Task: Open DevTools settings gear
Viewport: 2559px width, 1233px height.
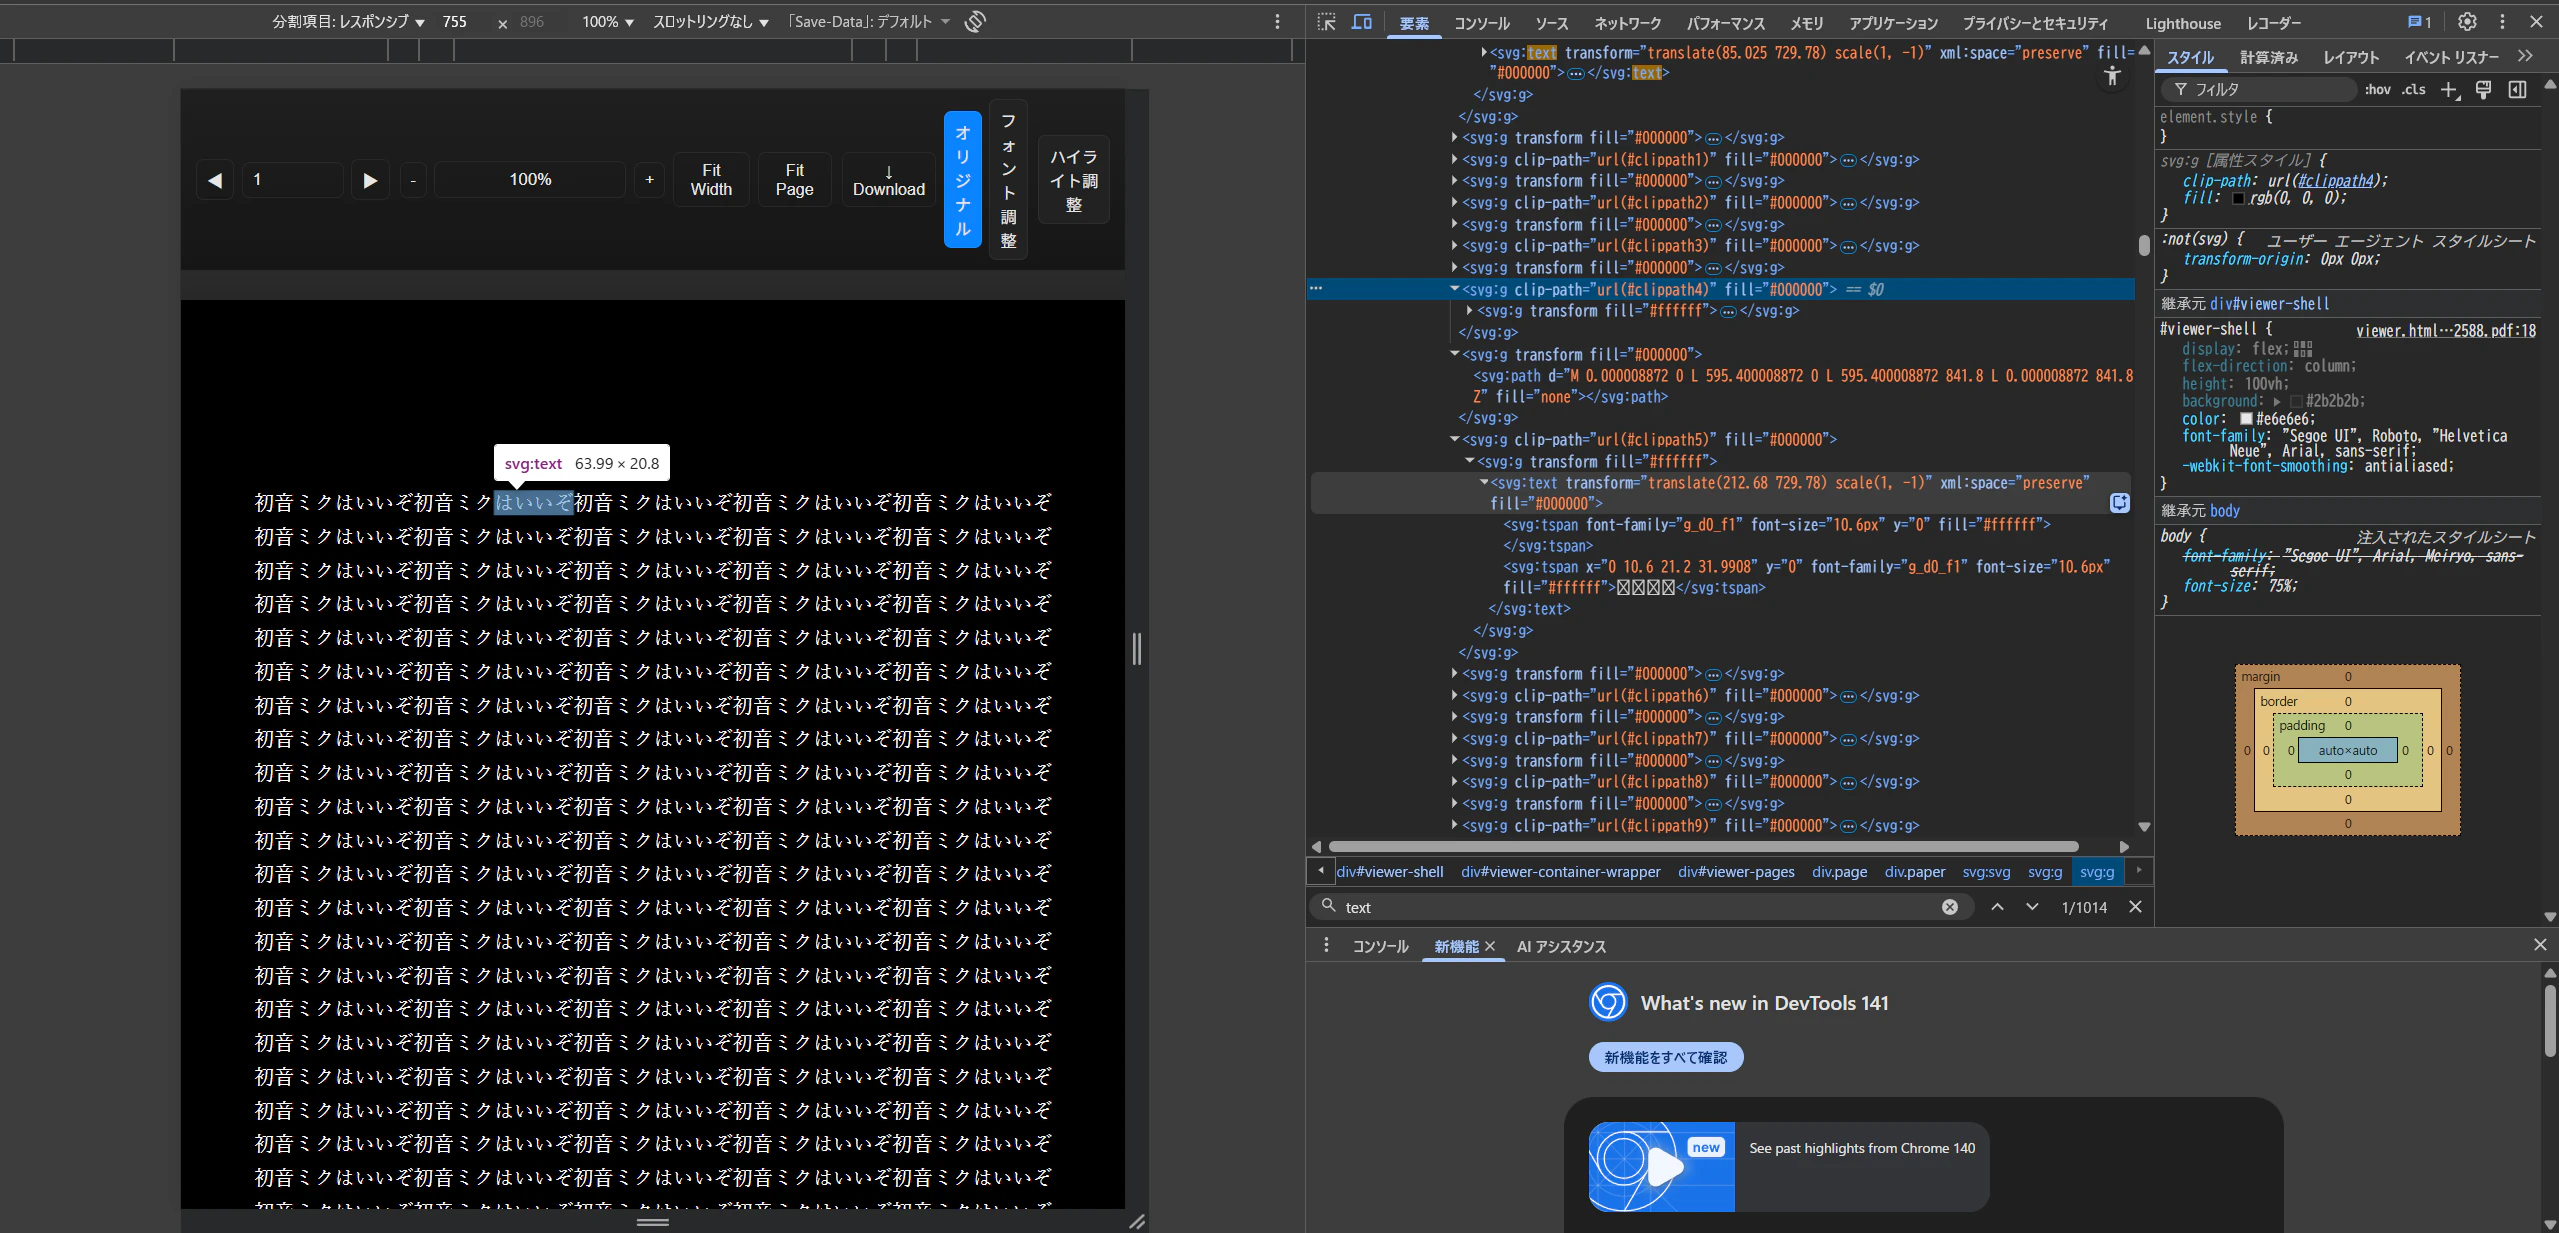Action: (2468, 22)
